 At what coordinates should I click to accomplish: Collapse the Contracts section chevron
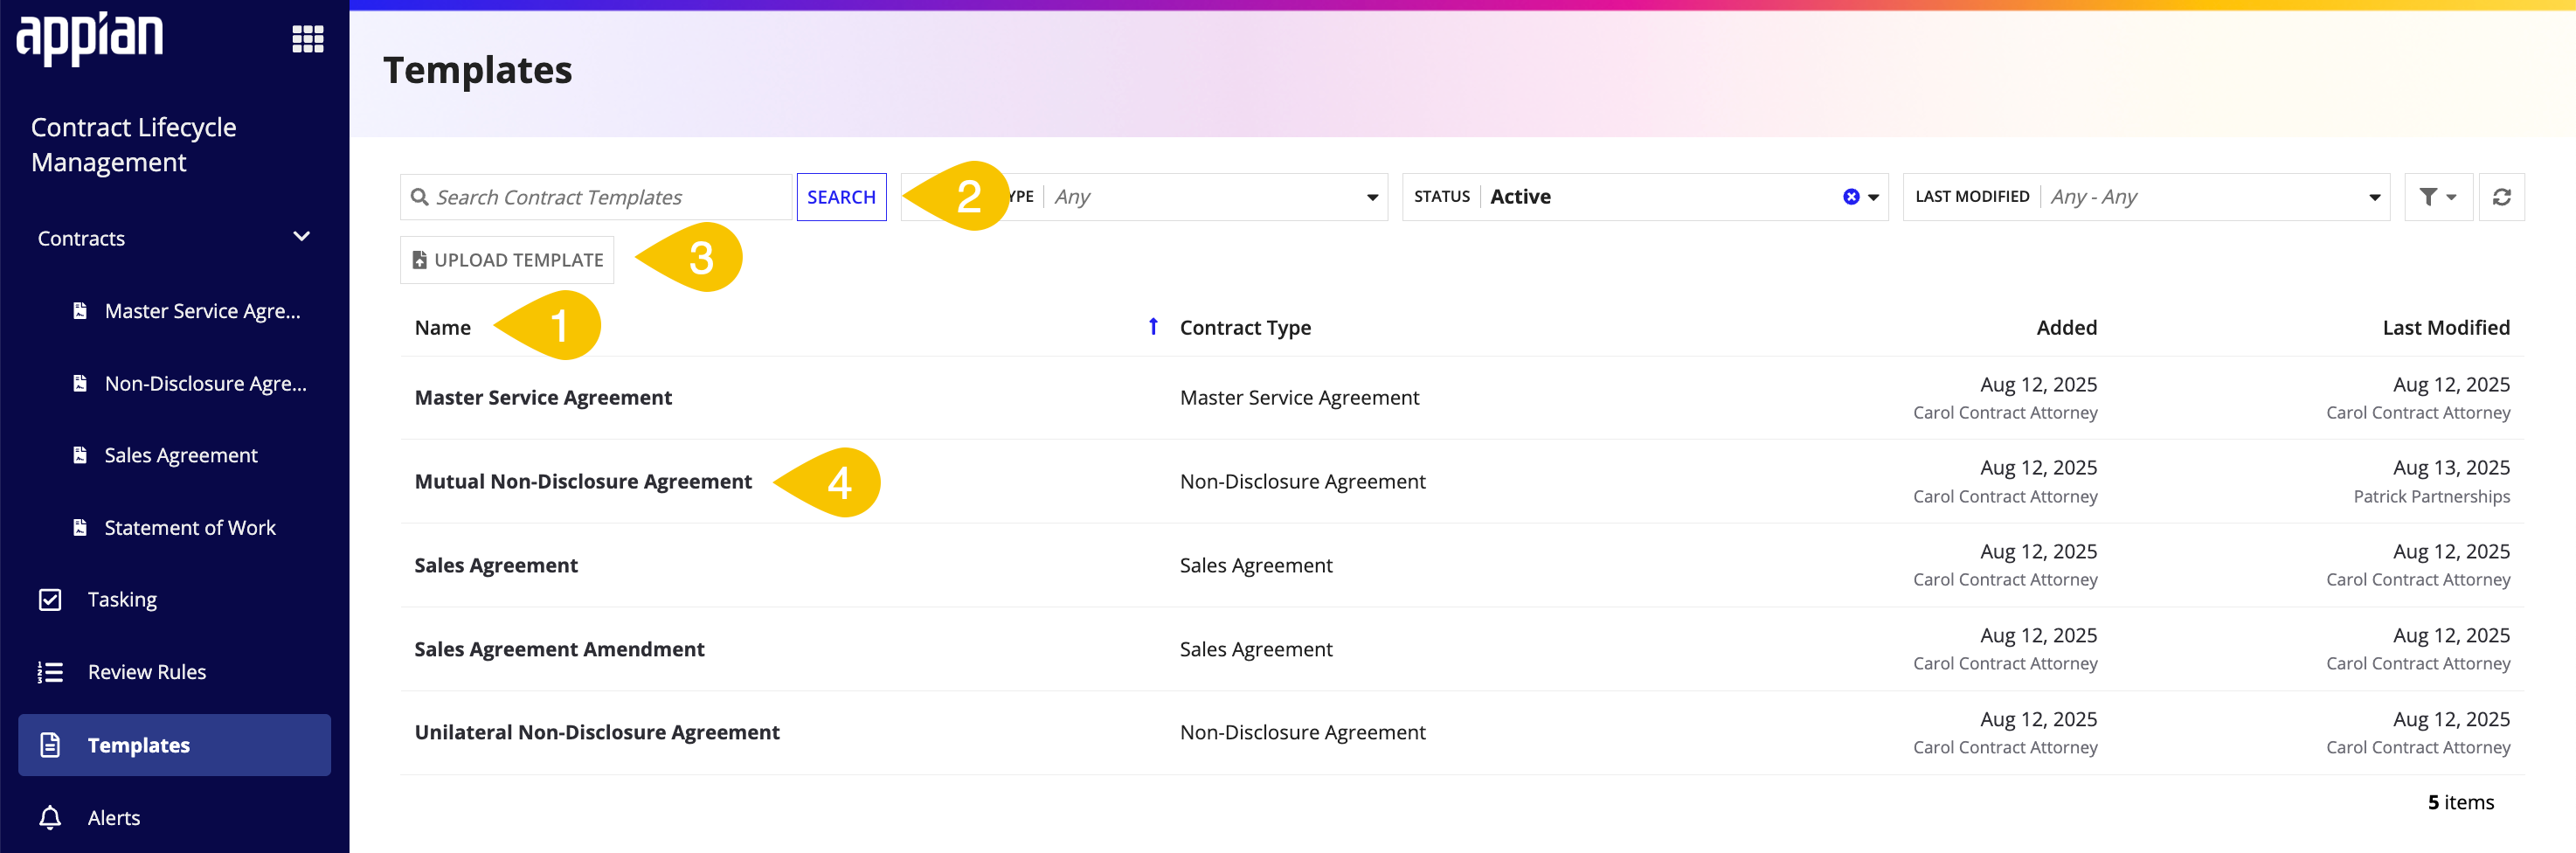point(301,237)
